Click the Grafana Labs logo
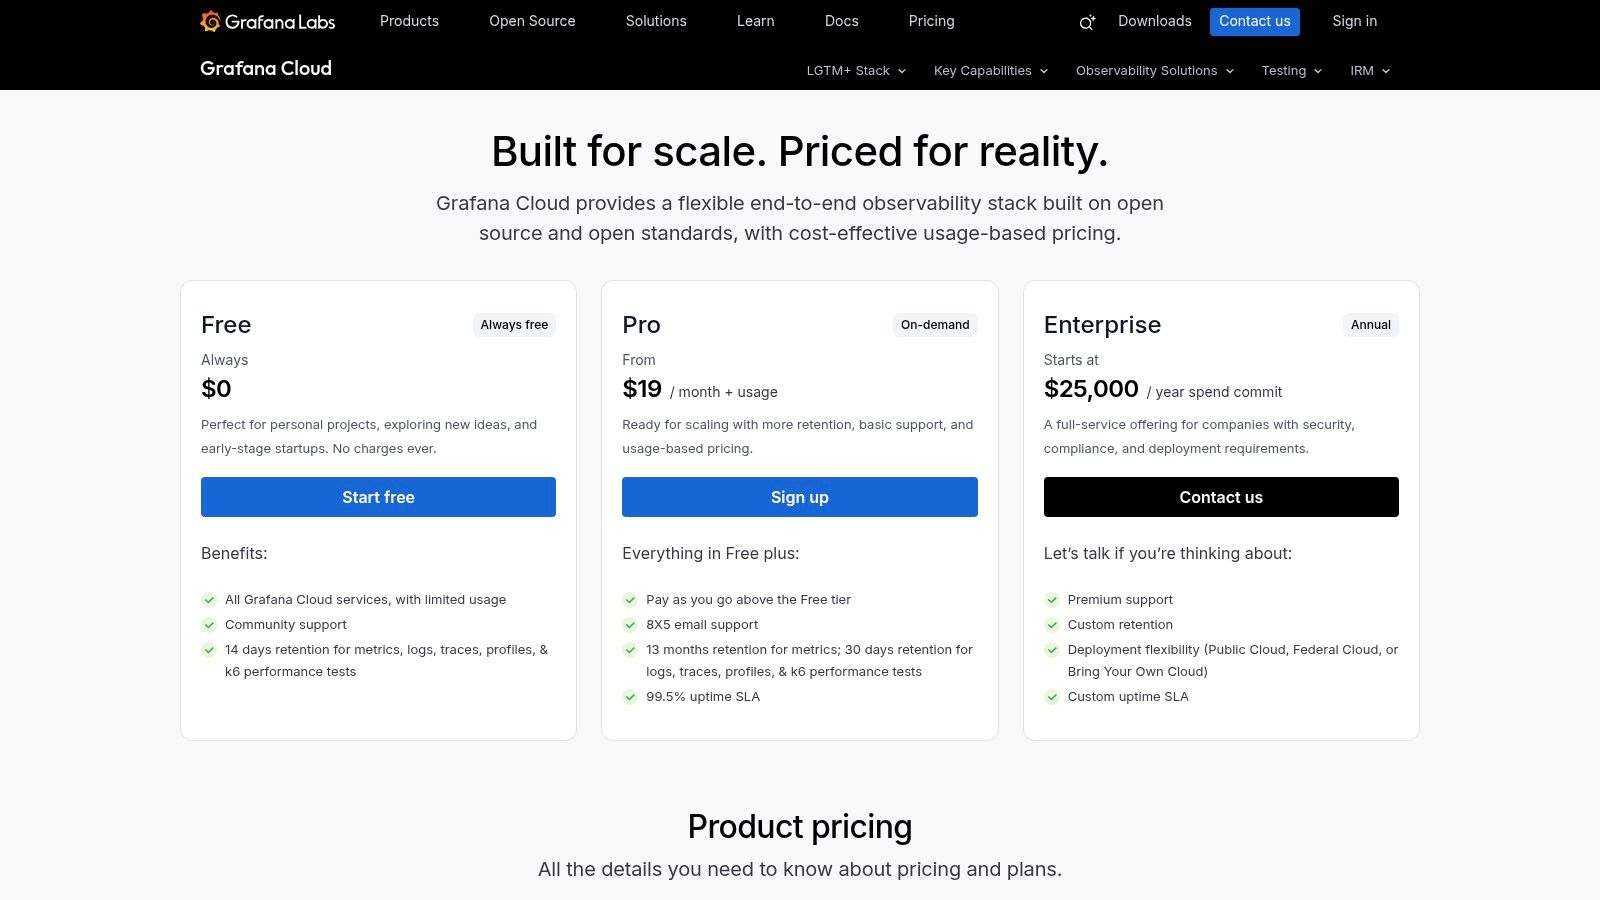1600x900 pixels. (267, 21)
